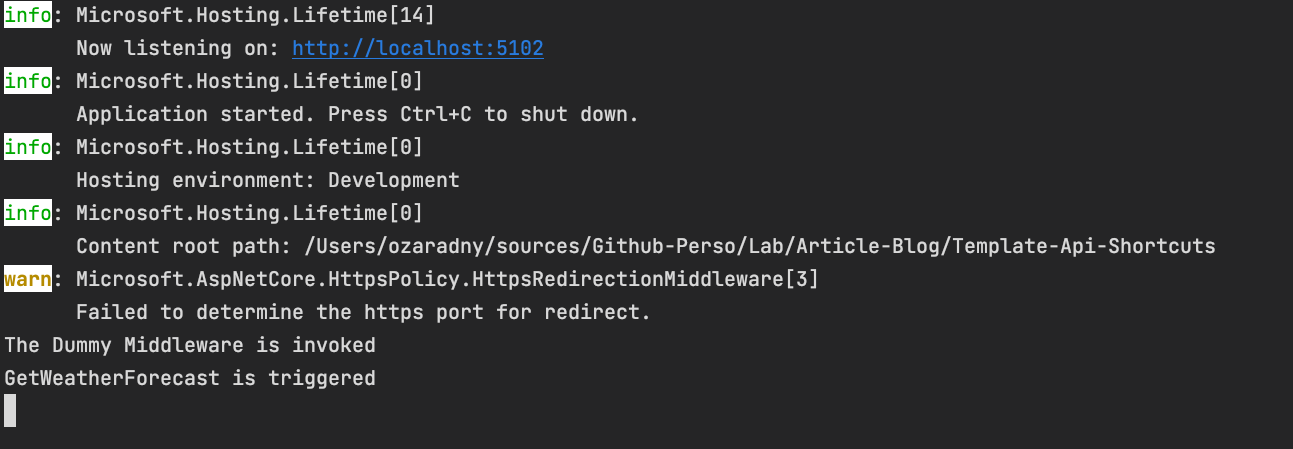1293x449 pixels.
Task: Open the http://localhost:5102 link
Action: (417, 48)
